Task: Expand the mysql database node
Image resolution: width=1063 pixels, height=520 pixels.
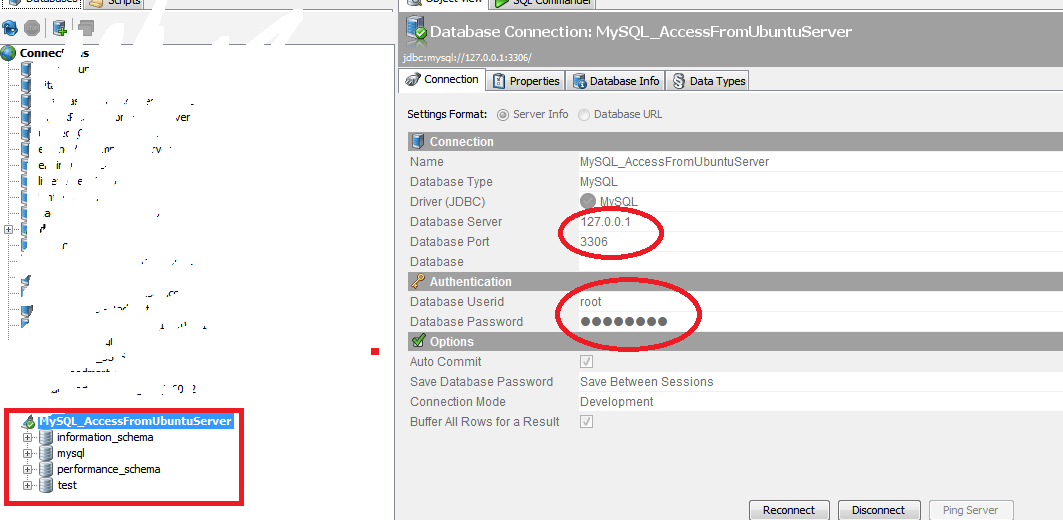Action: (28, 453)
